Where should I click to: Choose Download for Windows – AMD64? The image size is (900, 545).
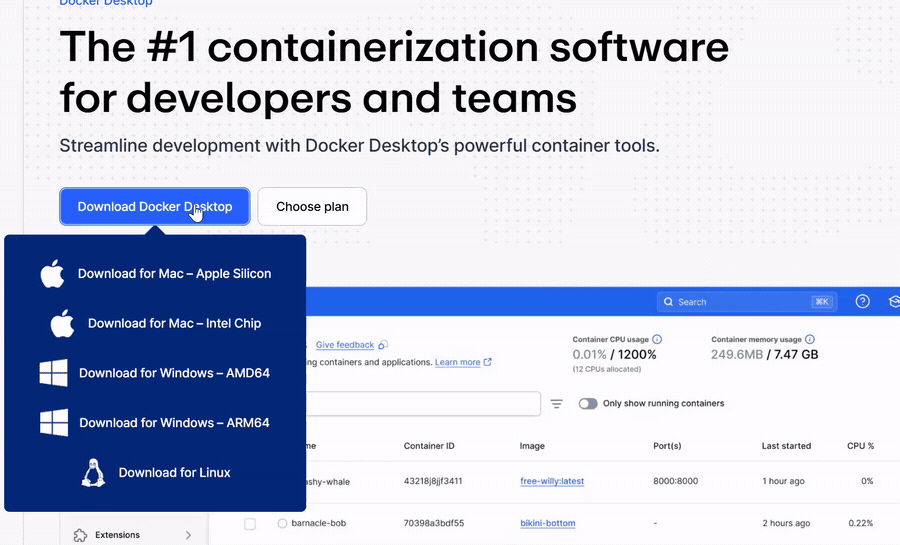click(174, 373)
